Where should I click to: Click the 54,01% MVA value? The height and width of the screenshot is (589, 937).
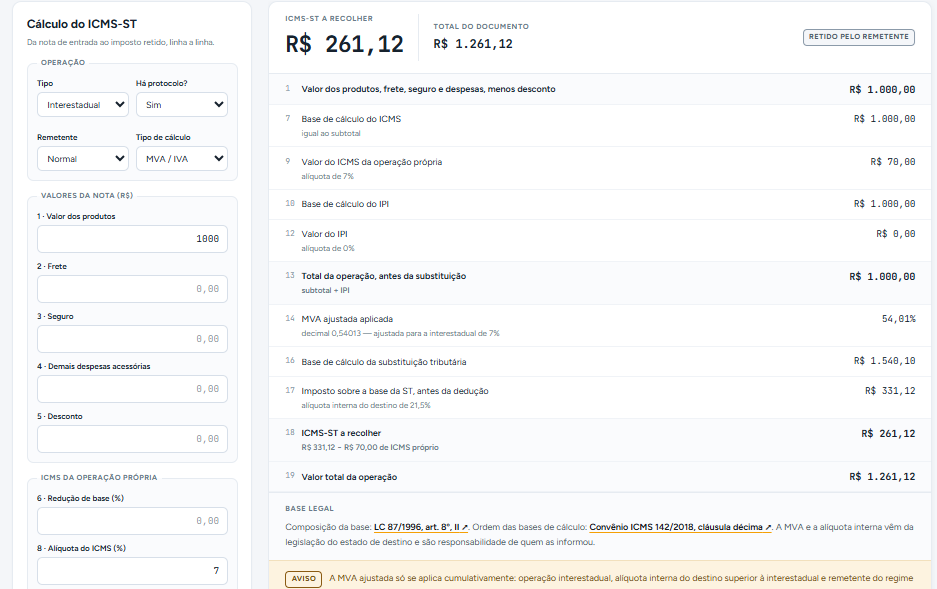[x=898, y=319]
